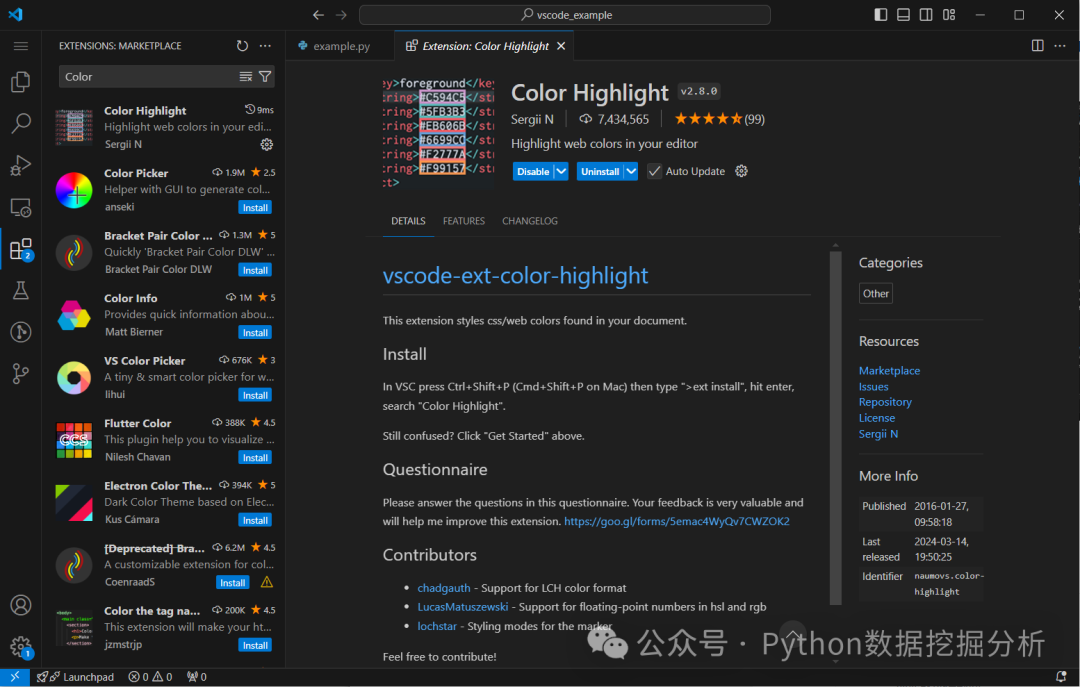Open remote window indicator in status bar
Viewport: 1080px width, 687px height.
coord(14,677)
